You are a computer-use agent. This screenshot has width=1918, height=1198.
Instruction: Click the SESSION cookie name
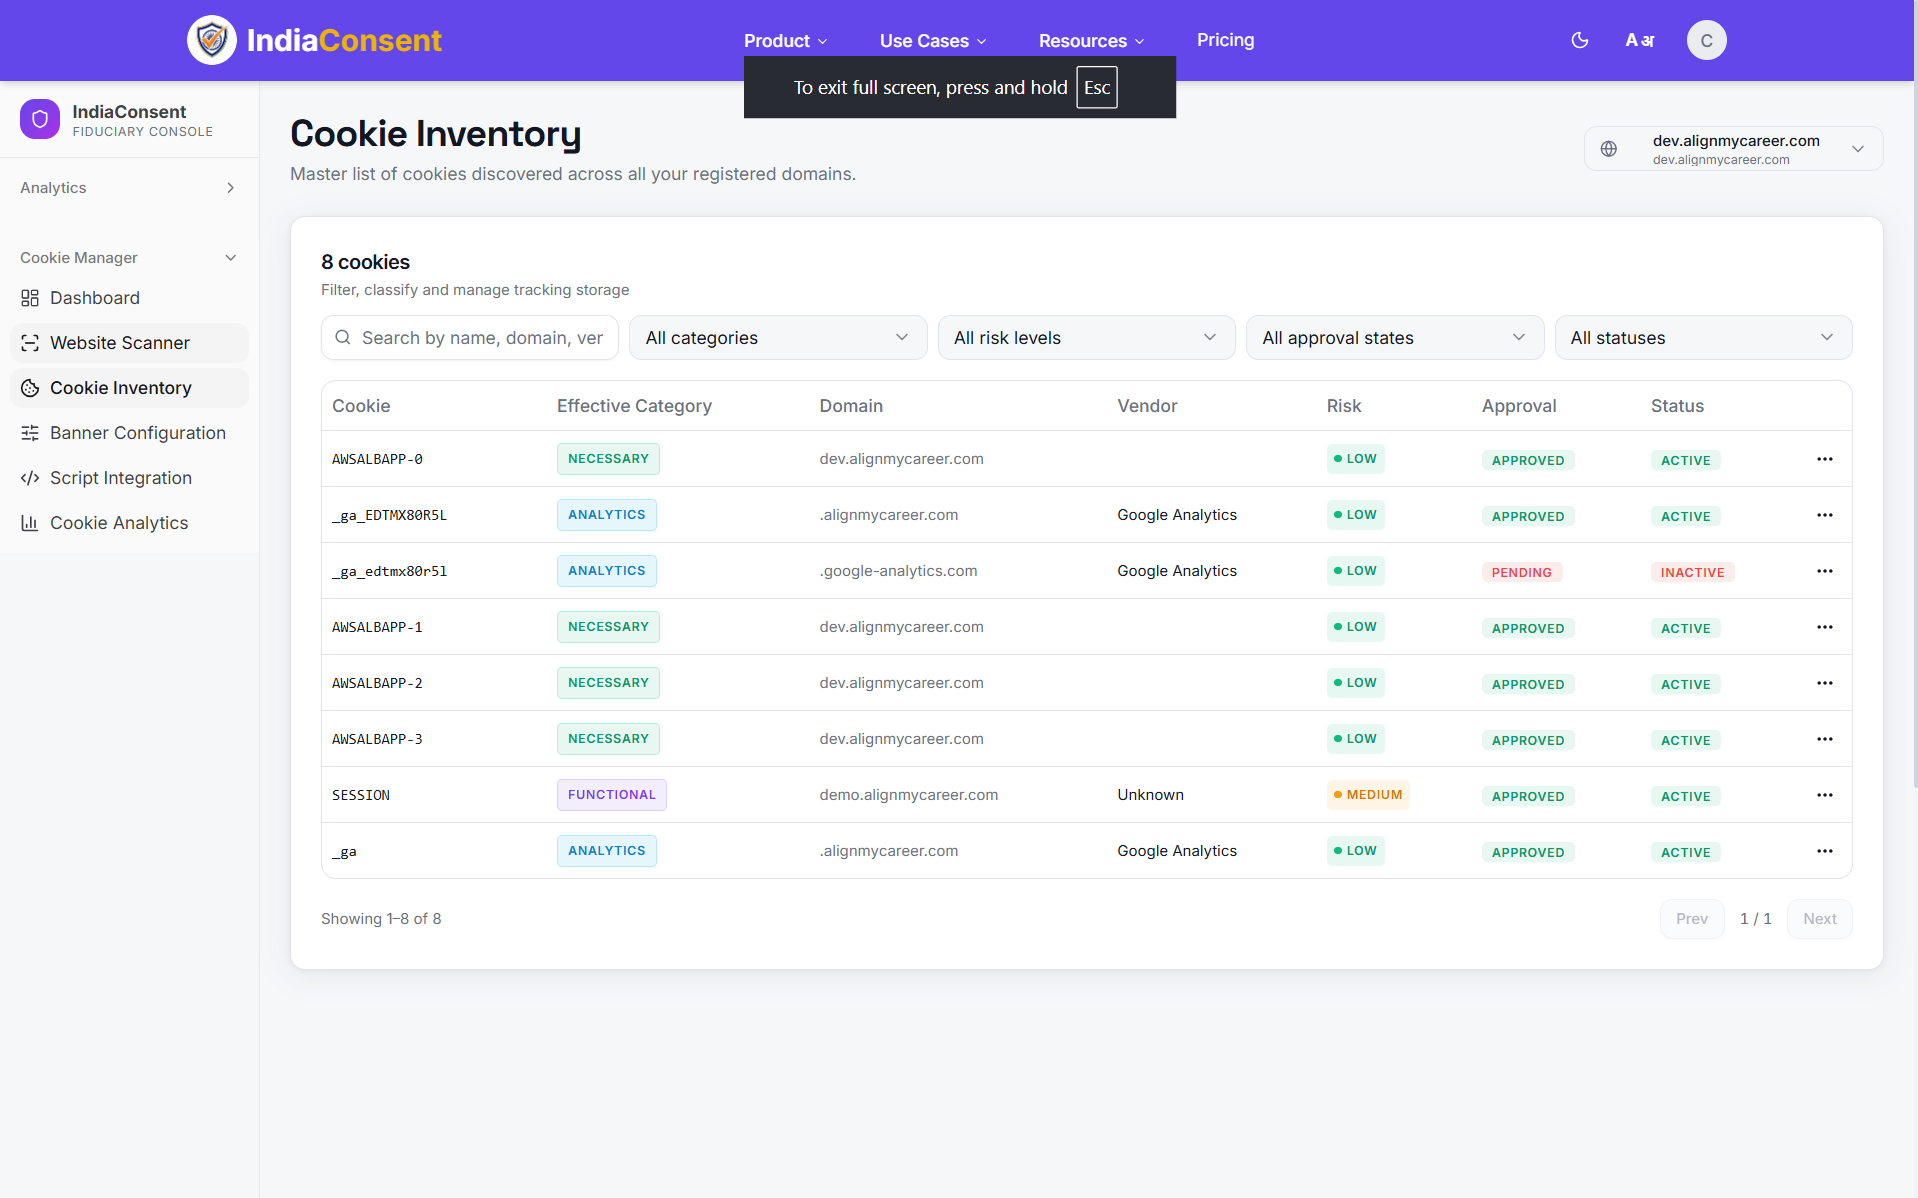point(361,795)
